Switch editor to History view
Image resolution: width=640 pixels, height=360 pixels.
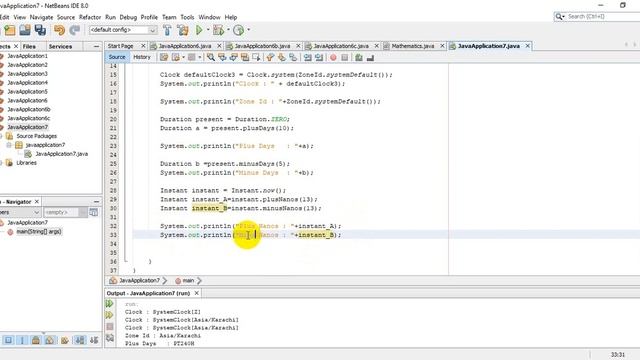[142, 57]
